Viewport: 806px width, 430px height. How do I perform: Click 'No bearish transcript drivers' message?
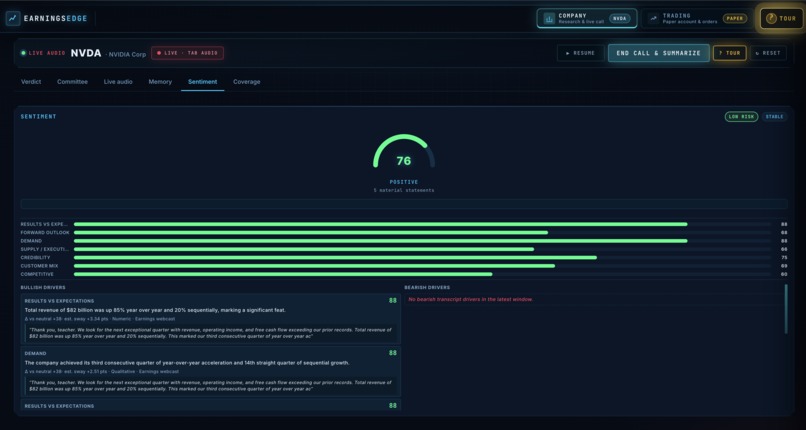coord(470,299)
